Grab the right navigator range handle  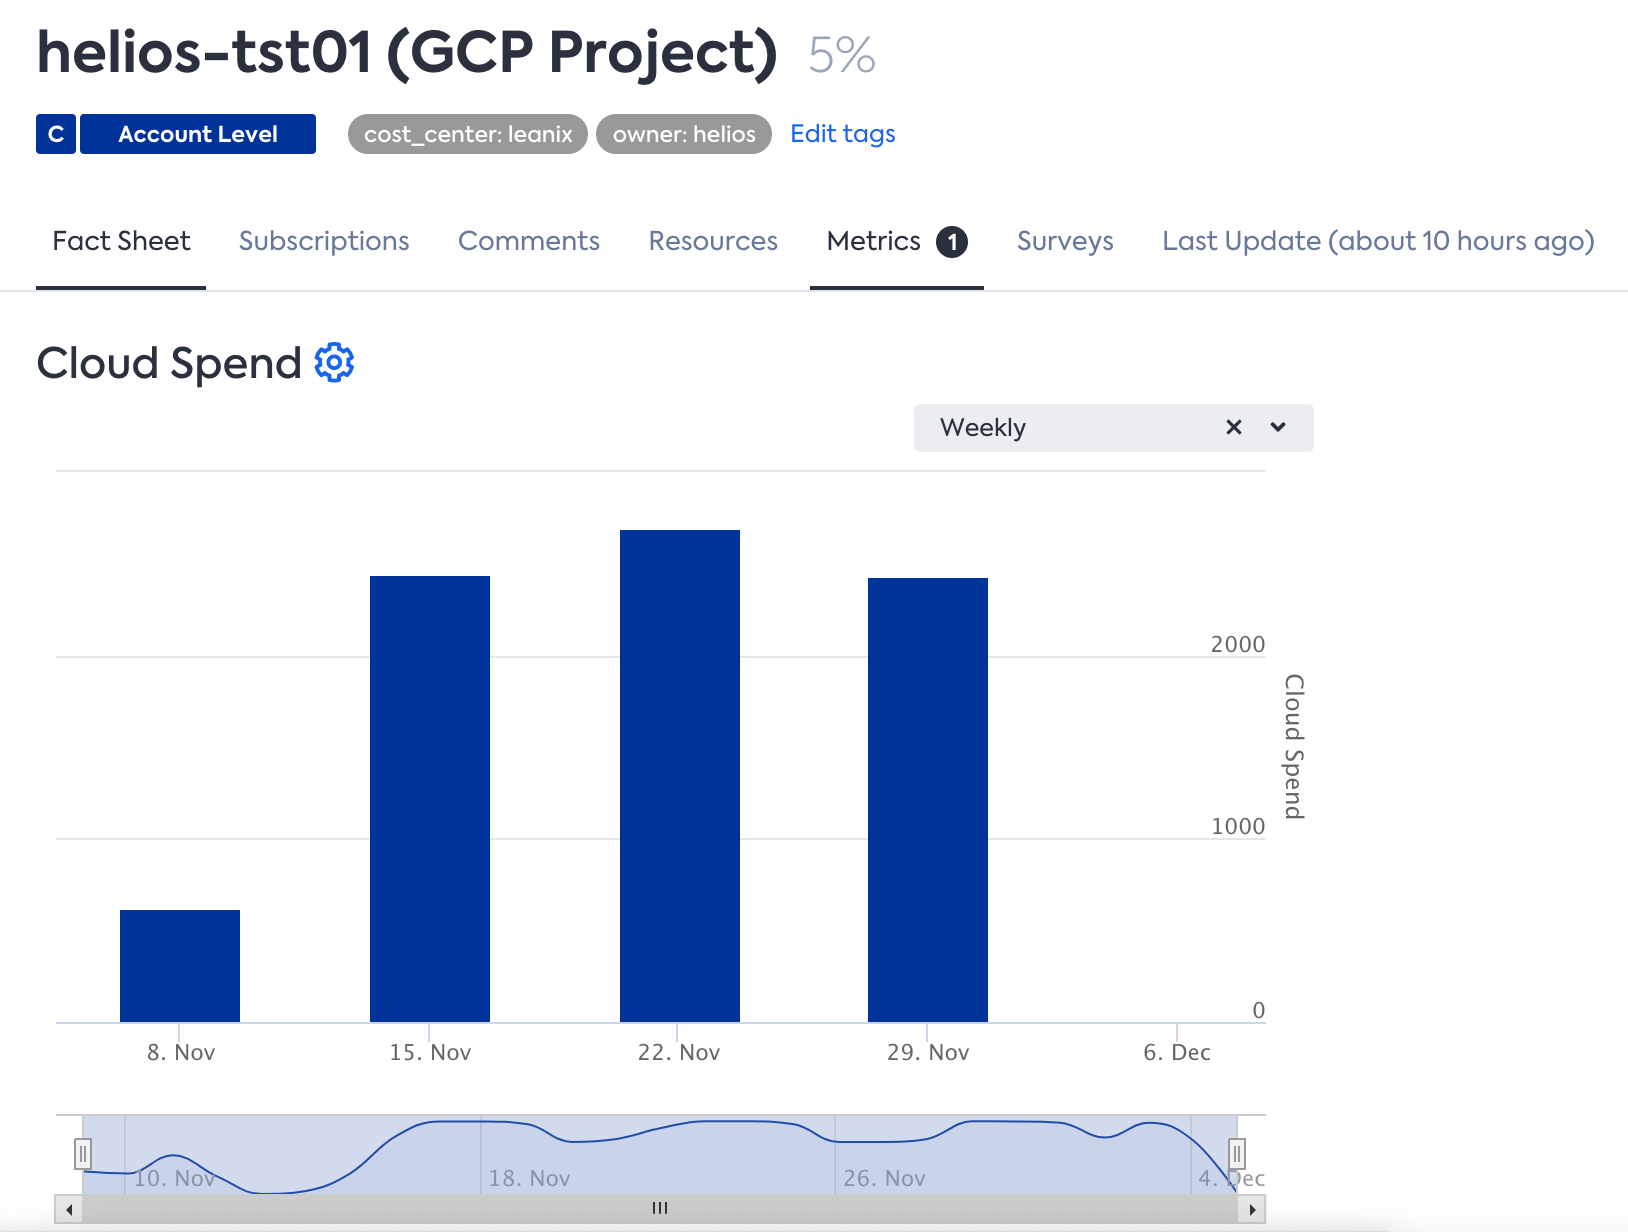point(1237,1154)
